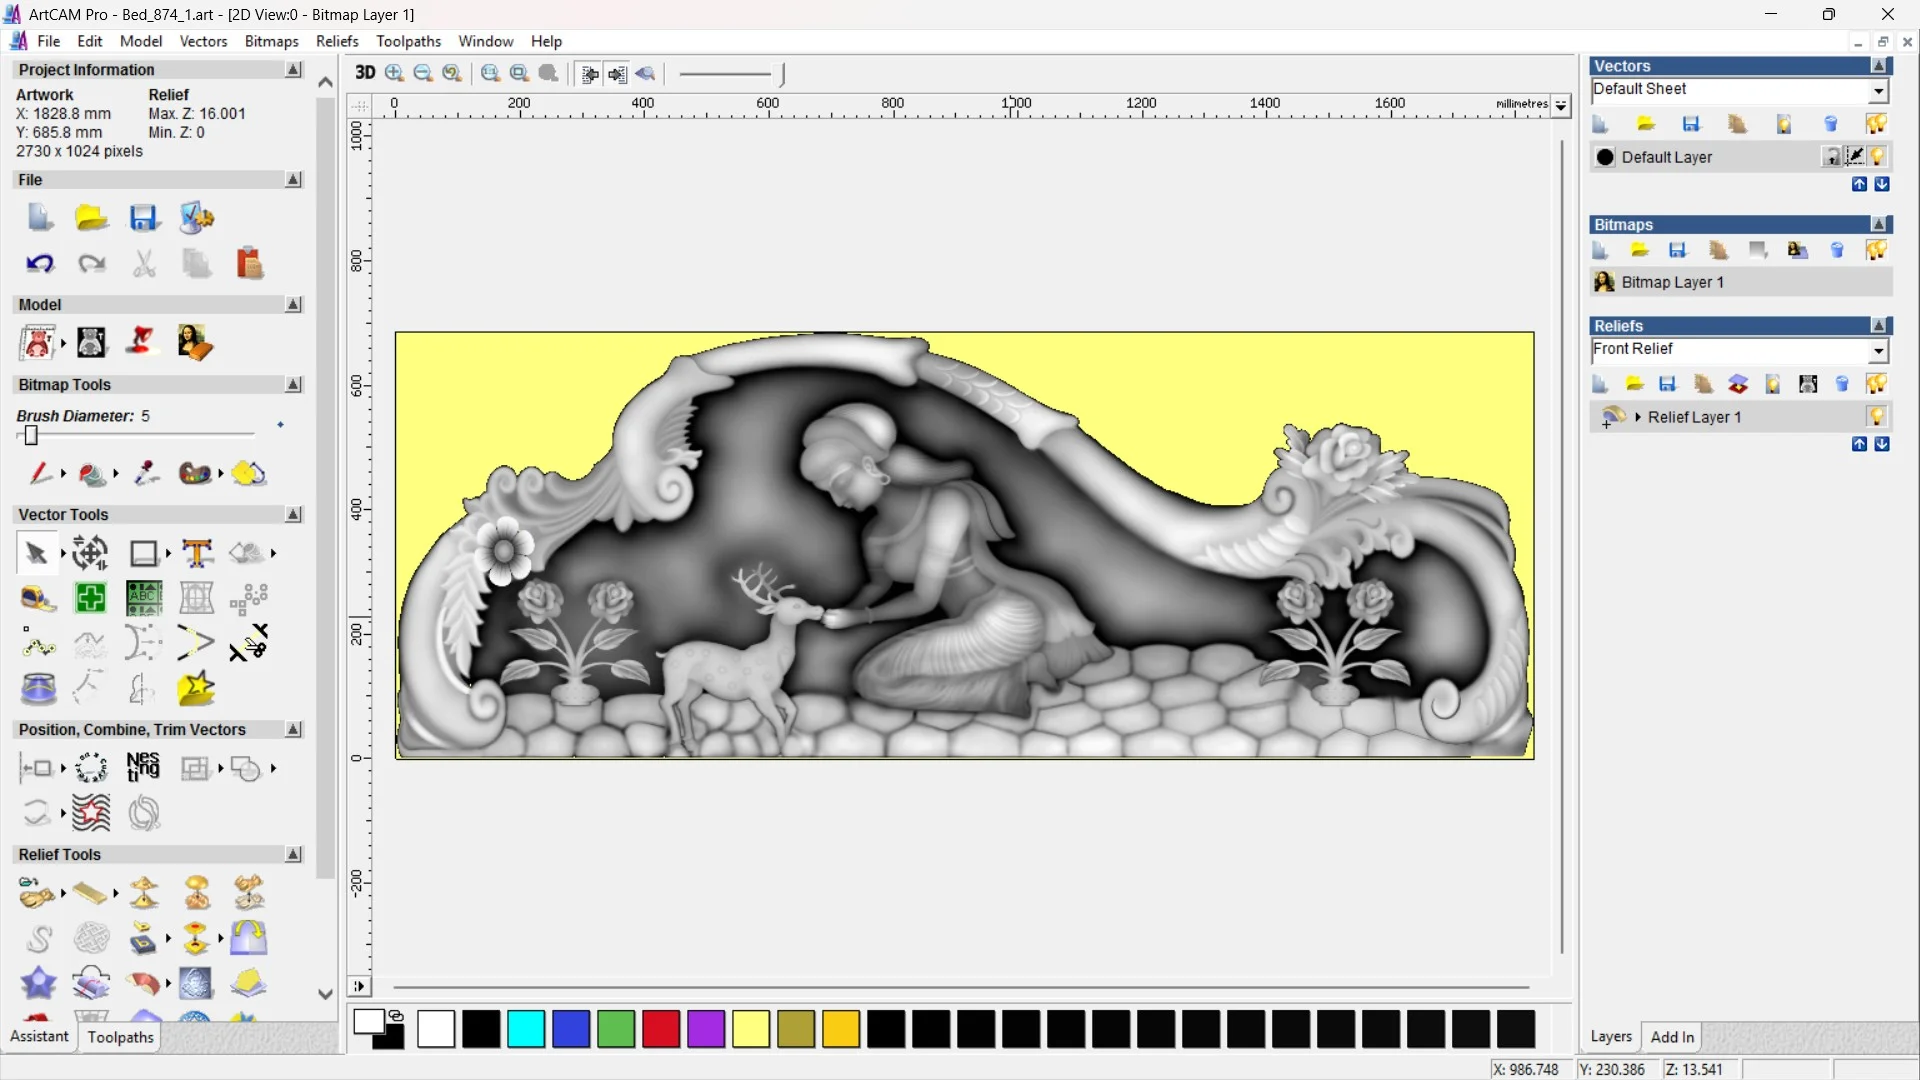Open the Default Sheet dropdown
This screenshot has height=1080, width=1920.
click(1878, 91)
